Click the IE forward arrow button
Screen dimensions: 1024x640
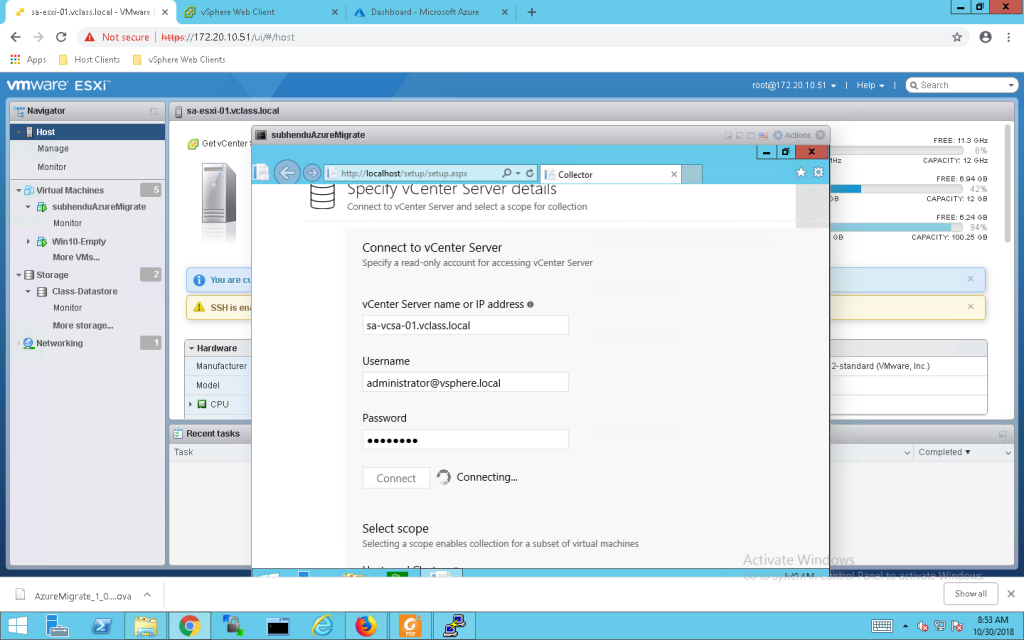[x=312, y=173]
